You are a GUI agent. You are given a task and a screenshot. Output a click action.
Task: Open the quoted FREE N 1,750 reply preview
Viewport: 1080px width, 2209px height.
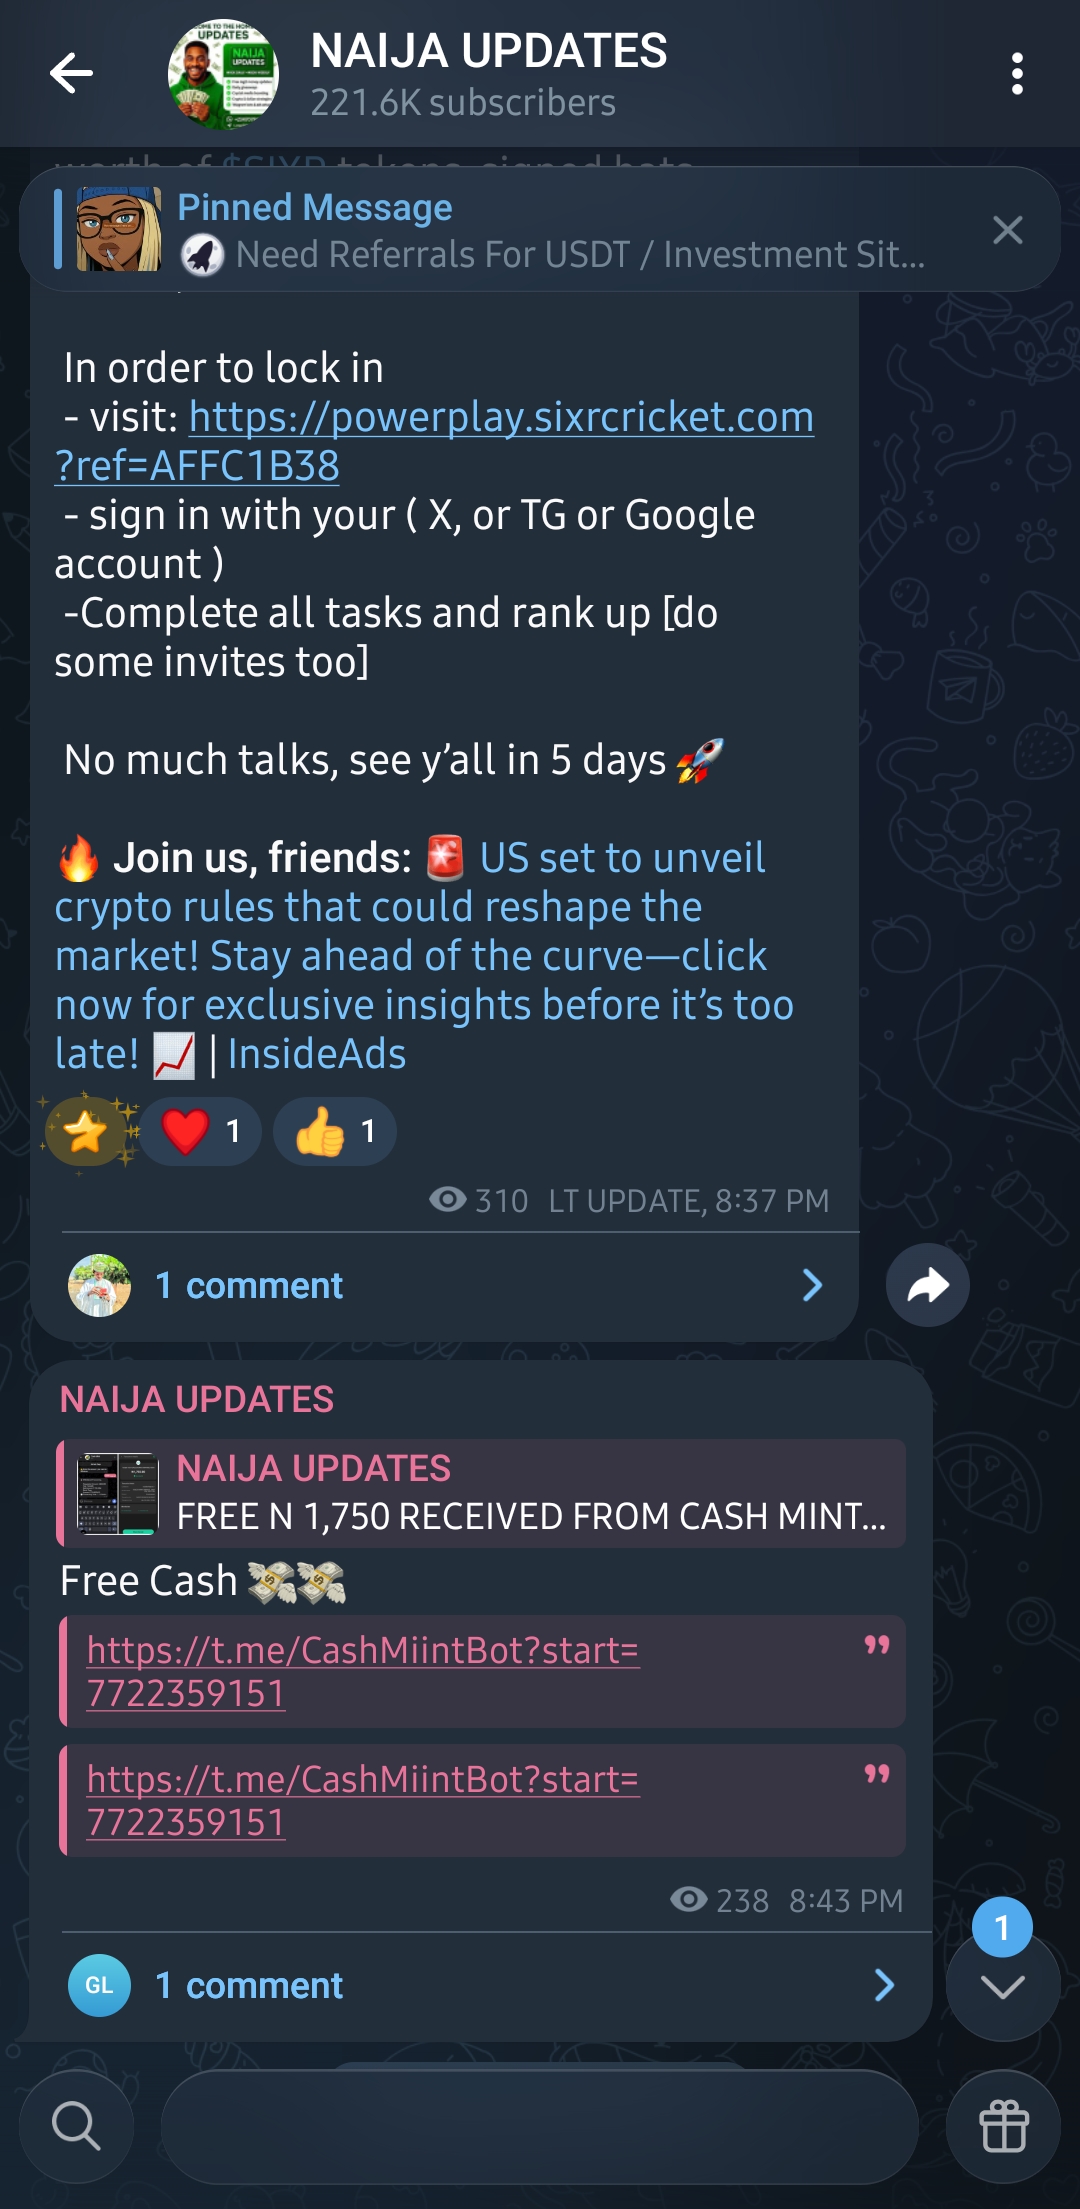pos(482,1493)
